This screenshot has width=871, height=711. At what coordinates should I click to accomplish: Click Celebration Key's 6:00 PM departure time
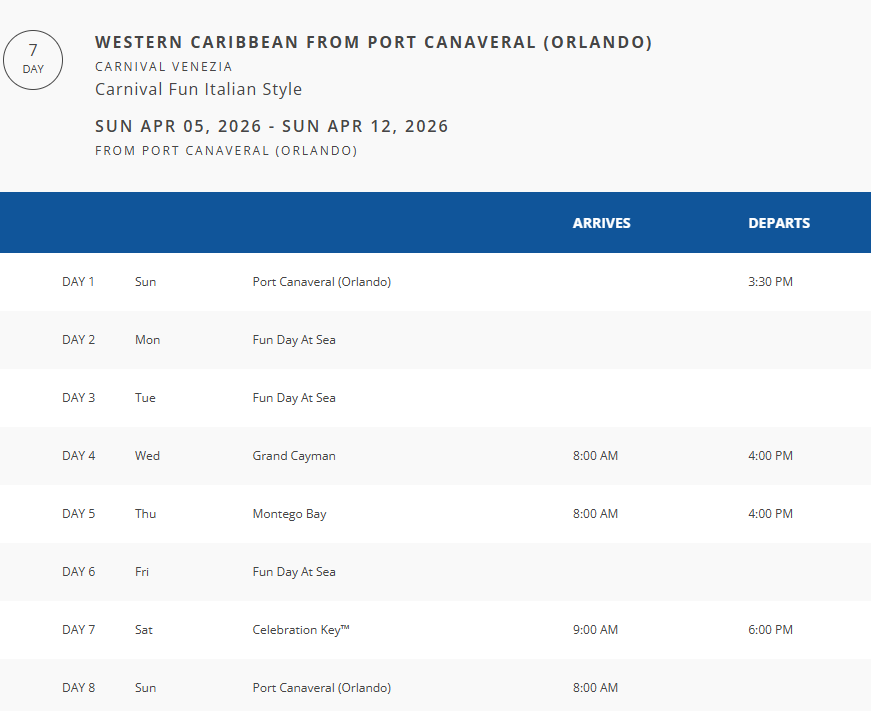770,630
